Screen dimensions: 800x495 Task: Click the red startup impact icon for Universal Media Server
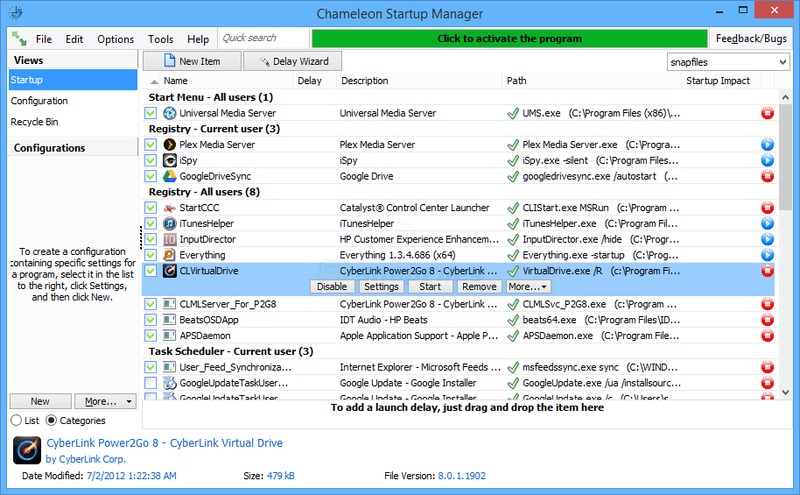pyautogui.click(x=767, y=113)
